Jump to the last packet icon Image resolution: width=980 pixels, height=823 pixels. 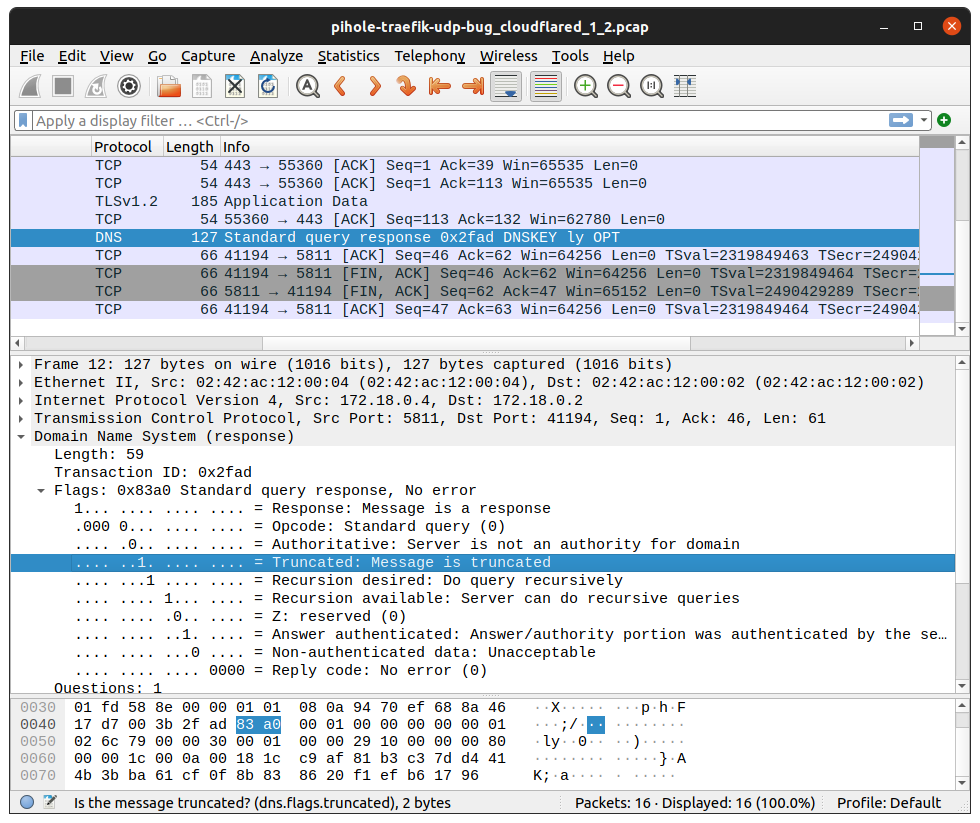pyautogui.click(x=473, y=86)
